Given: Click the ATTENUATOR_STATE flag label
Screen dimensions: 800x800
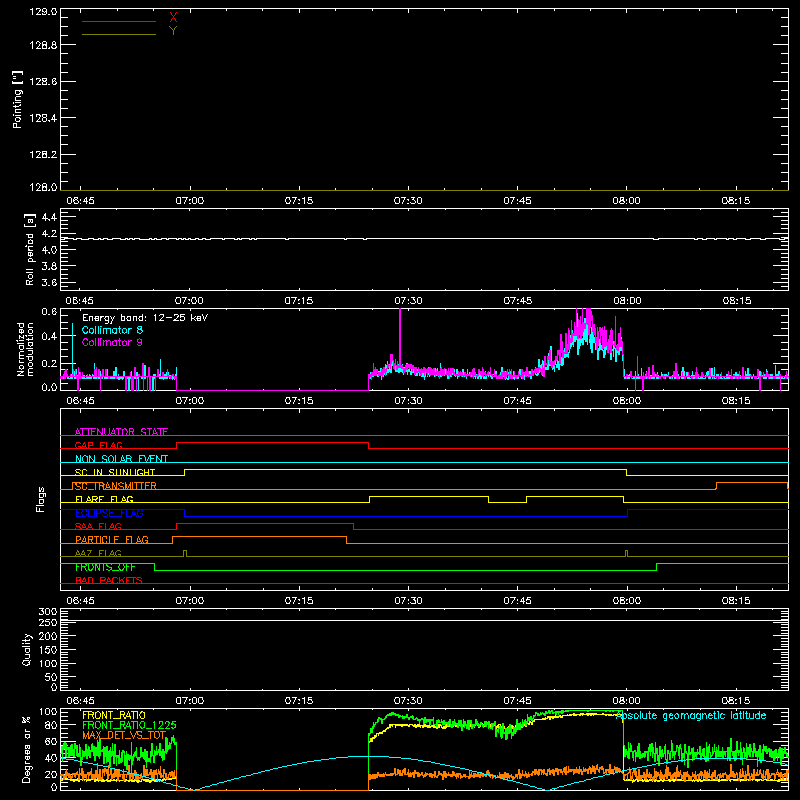Looking at the screenshot, I should click(x=121, y=432).
